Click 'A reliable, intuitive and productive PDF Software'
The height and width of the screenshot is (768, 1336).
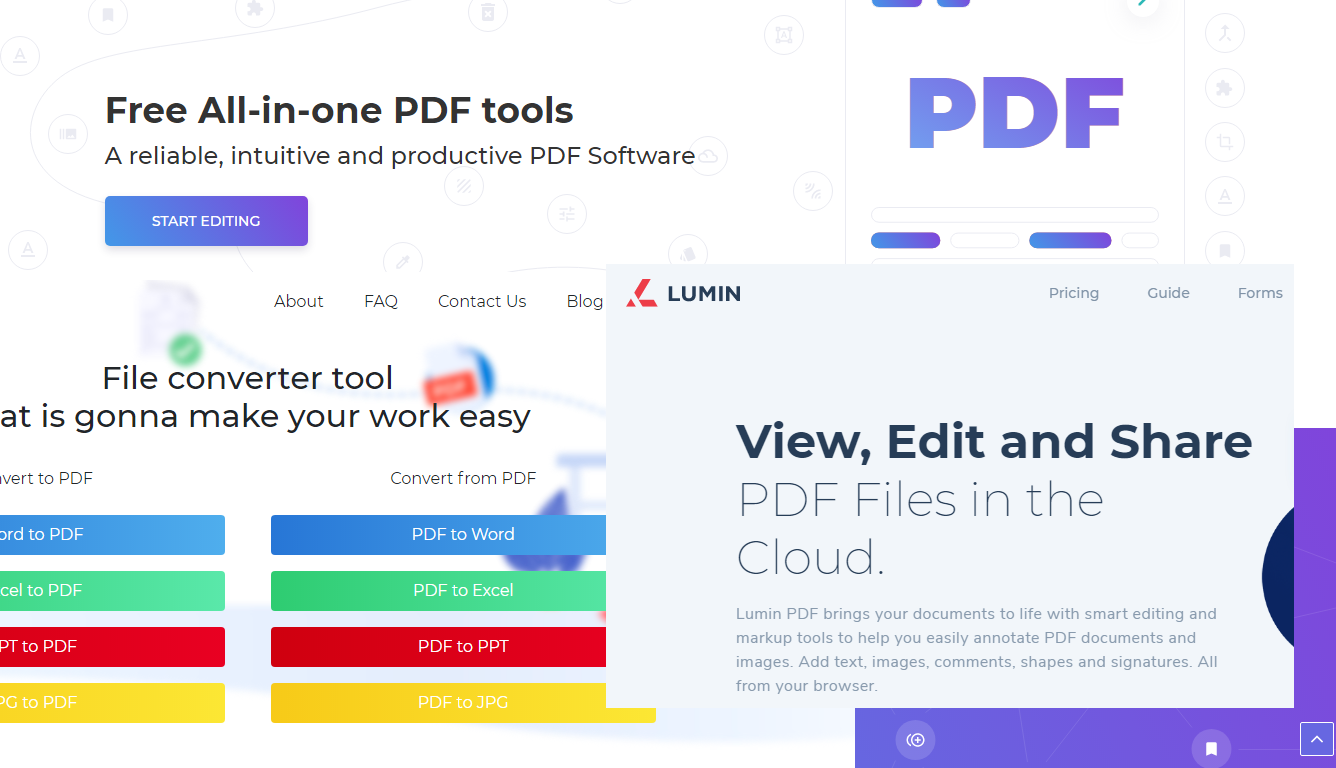400,156
